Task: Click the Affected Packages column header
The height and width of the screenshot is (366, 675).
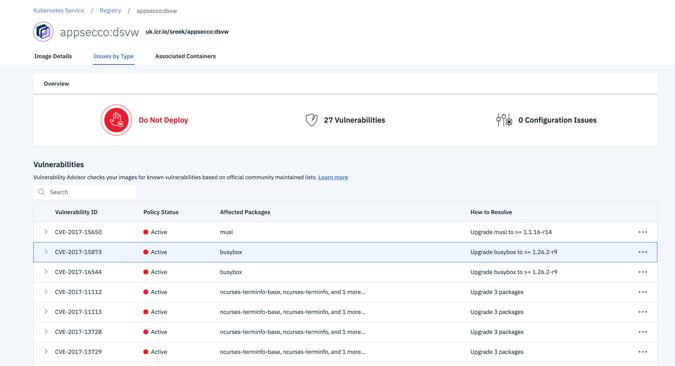Action: pos(245,212)
